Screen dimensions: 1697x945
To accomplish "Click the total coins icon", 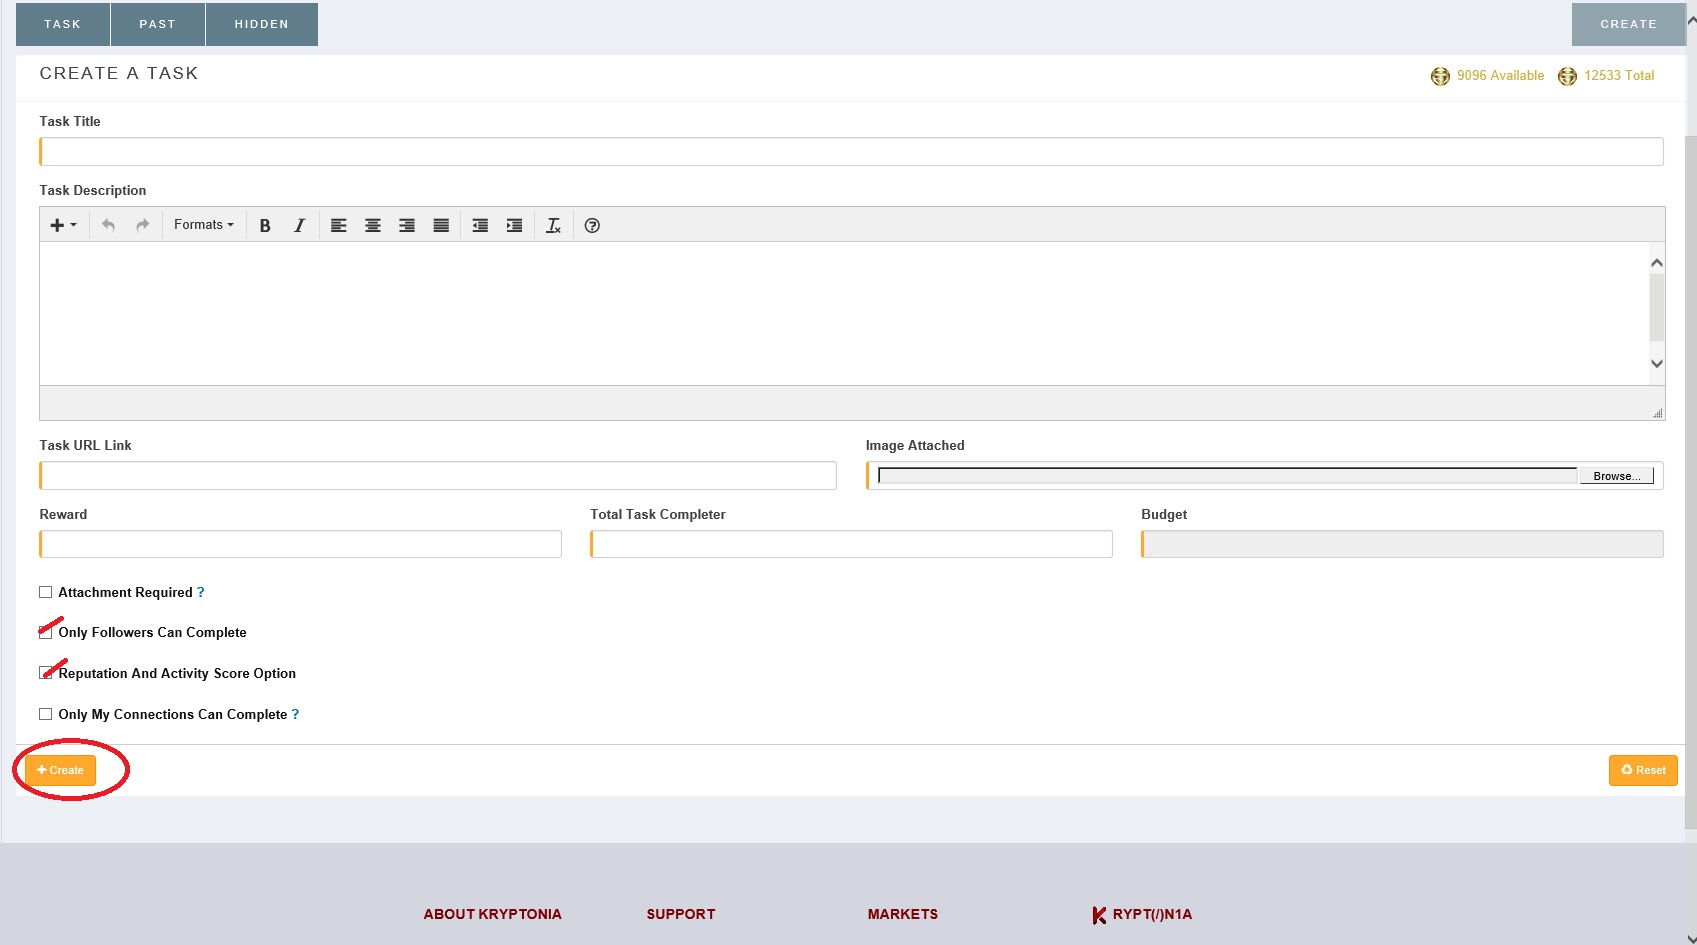I will [x=1567, y=76].
